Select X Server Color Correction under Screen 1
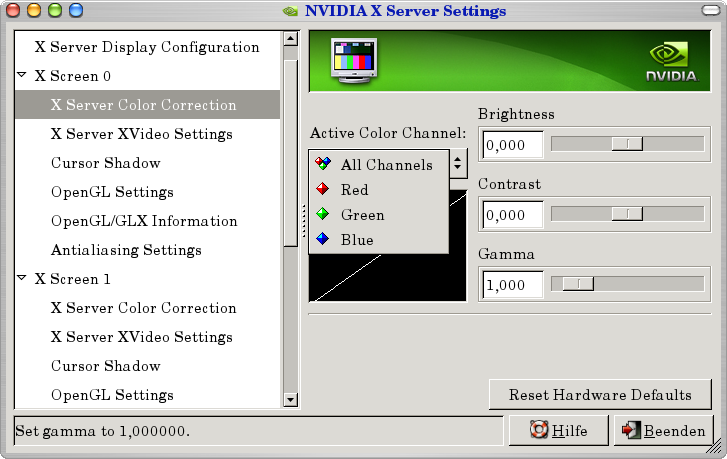727x459 pixels. click(144, 308)
